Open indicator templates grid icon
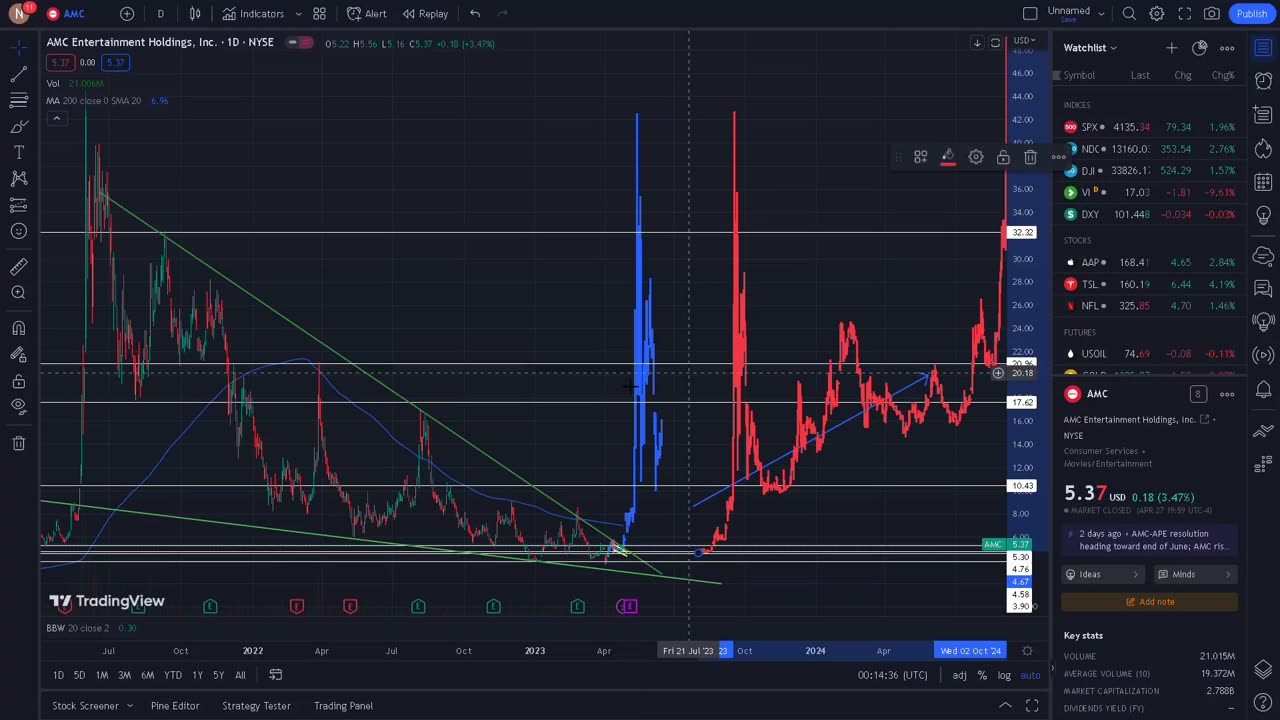This screenshot has height=720, width=1280. coord(319,14)
